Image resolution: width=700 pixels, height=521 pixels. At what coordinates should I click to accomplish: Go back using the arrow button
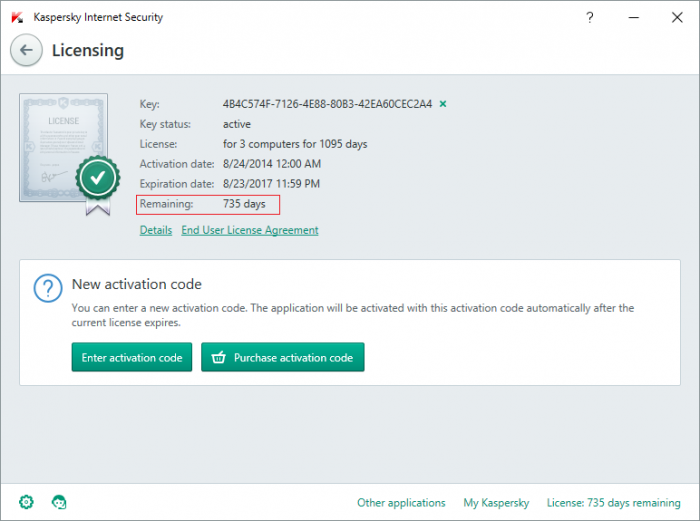coord(26,50)
